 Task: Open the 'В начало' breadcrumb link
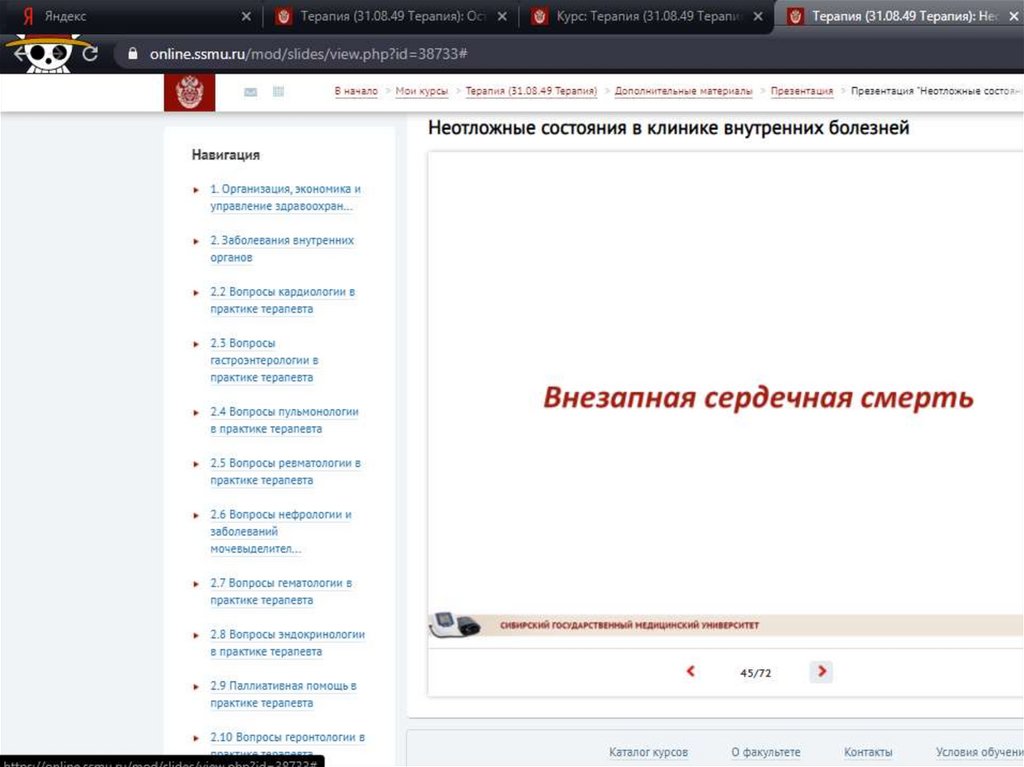(x=356, y=91)
